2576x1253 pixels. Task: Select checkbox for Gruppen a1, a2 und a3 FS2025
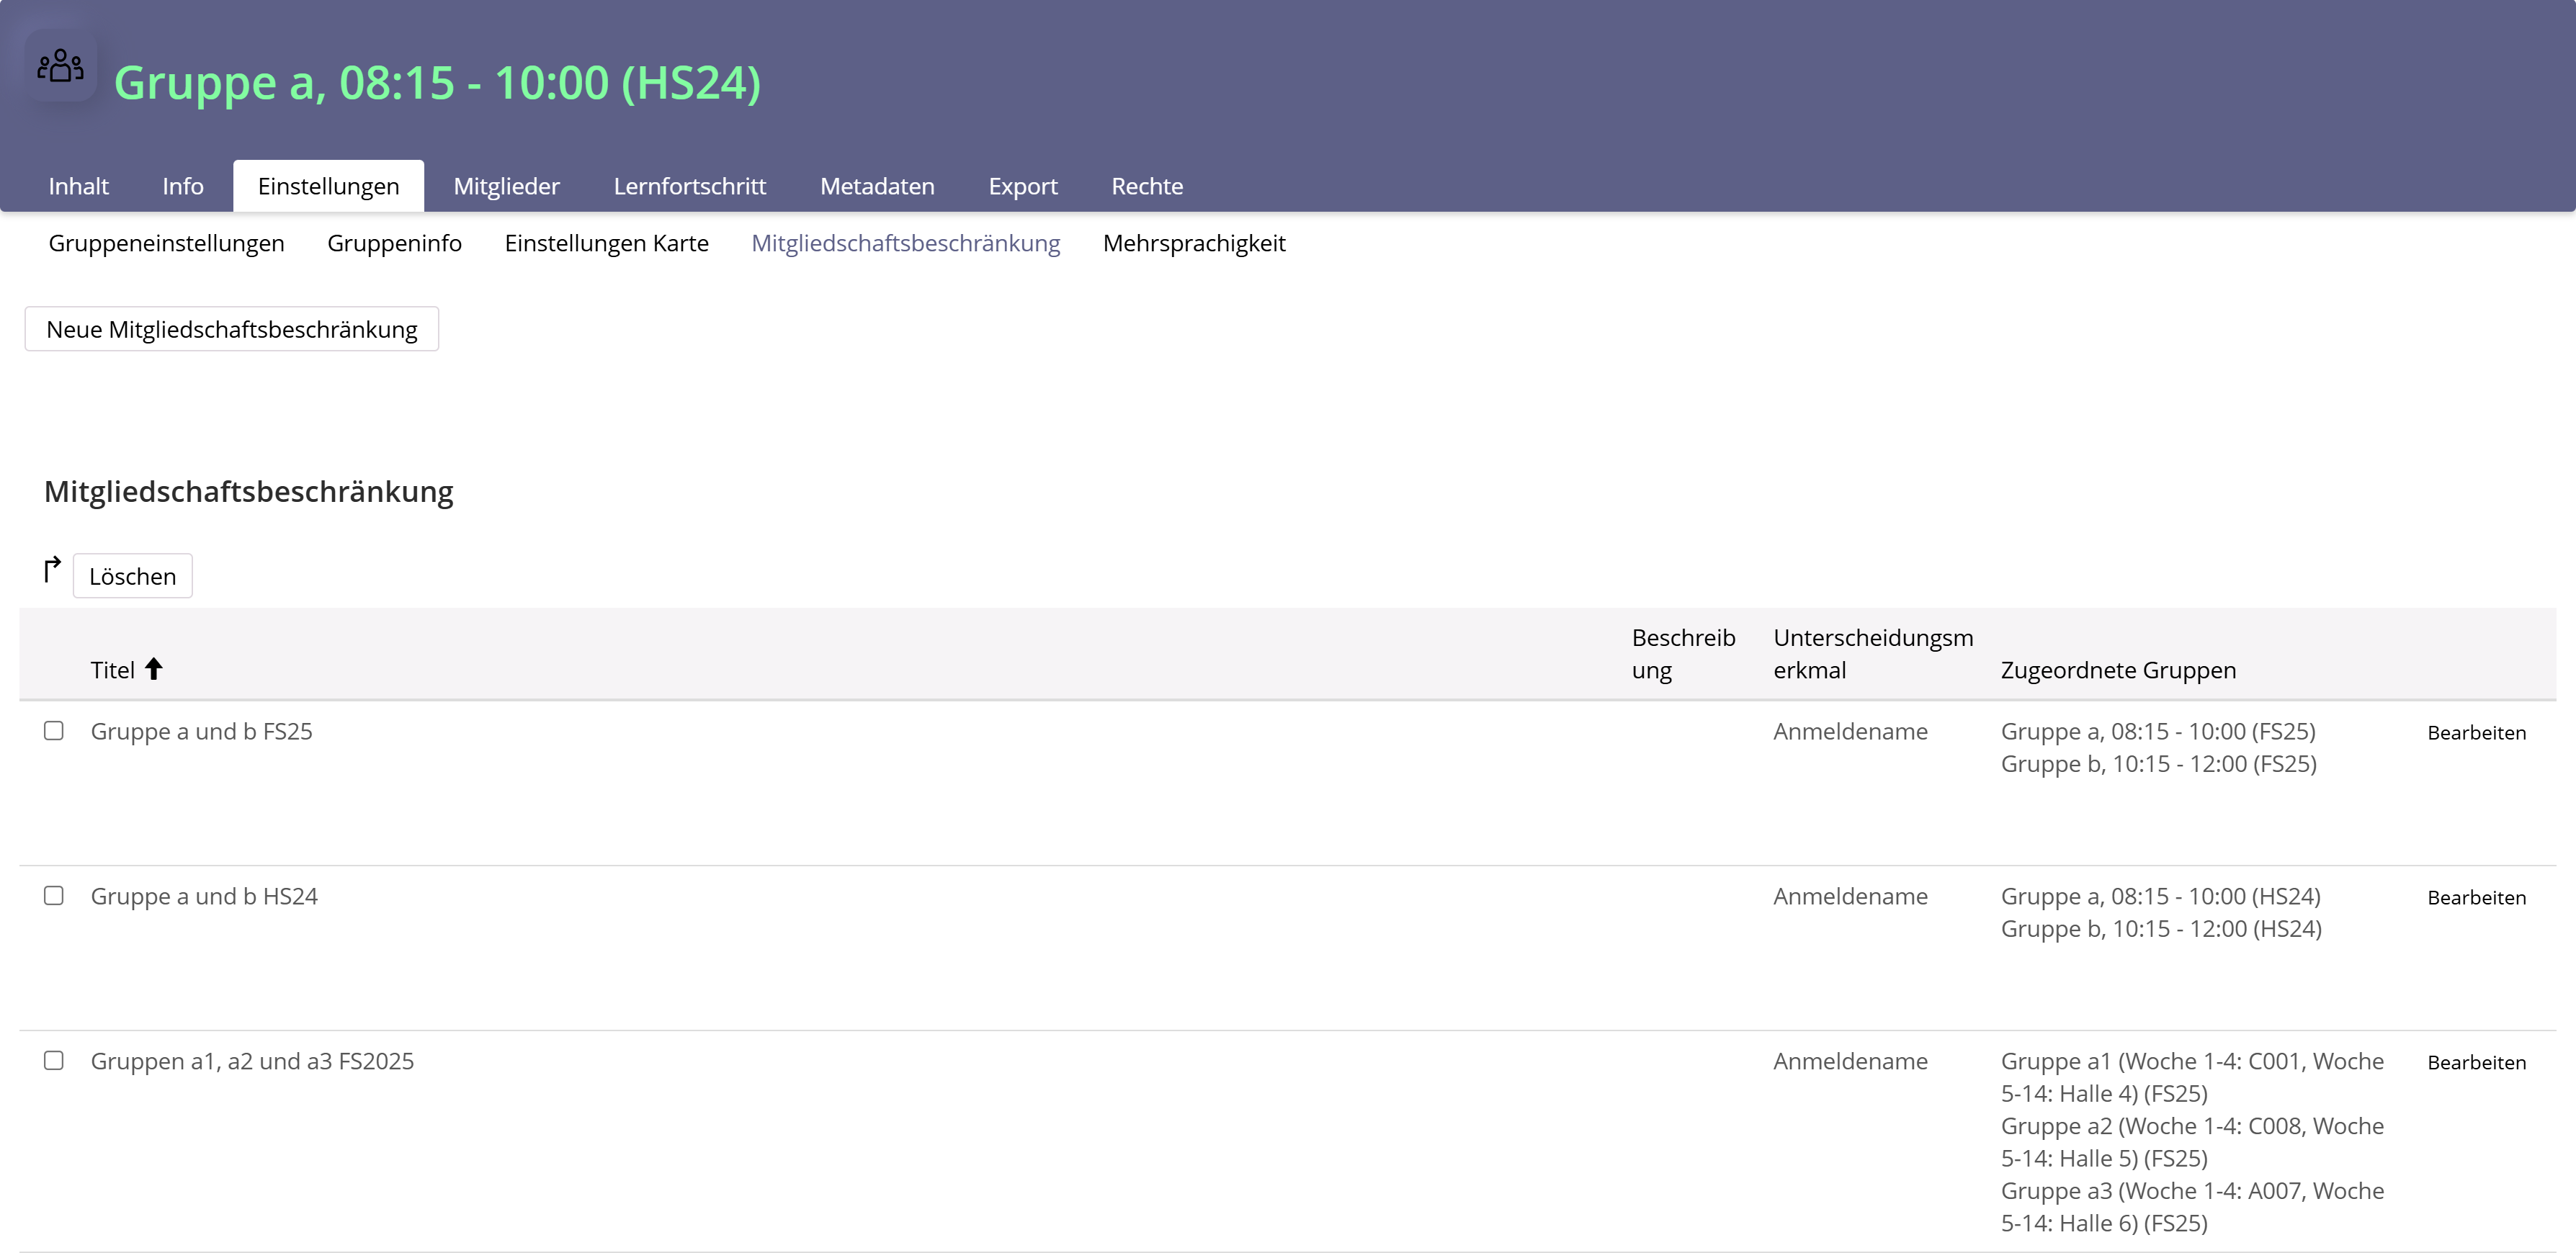pos(54,1061)
